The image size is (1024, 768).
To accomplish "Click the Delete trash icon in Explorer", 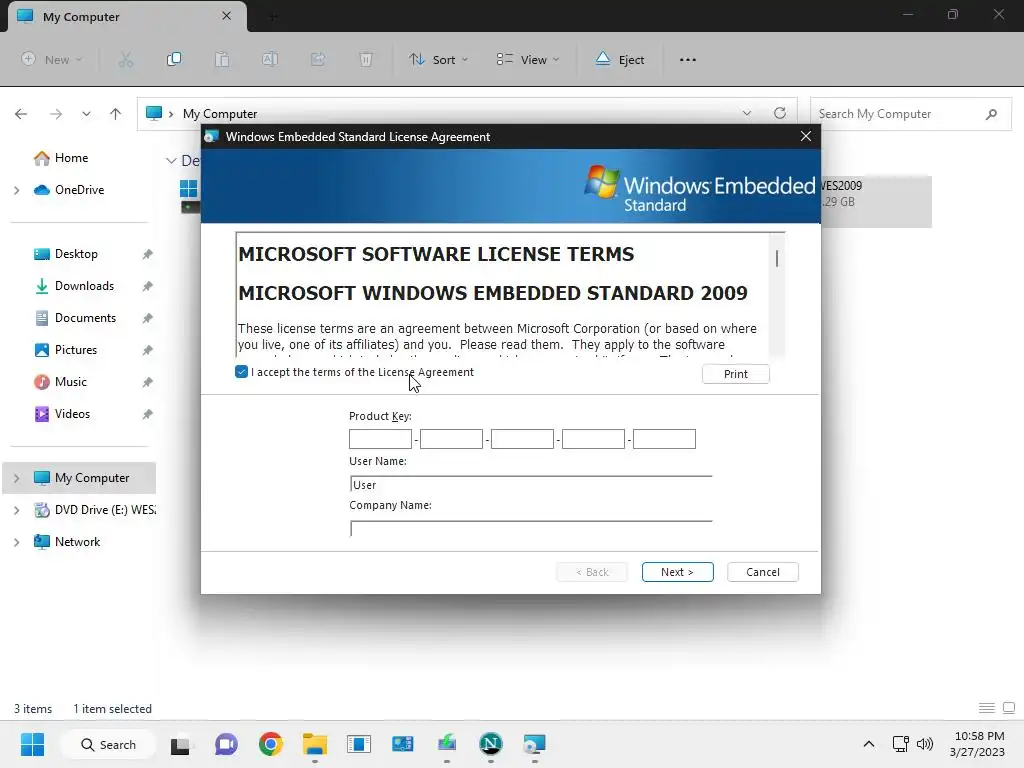I will click(366, 59).
